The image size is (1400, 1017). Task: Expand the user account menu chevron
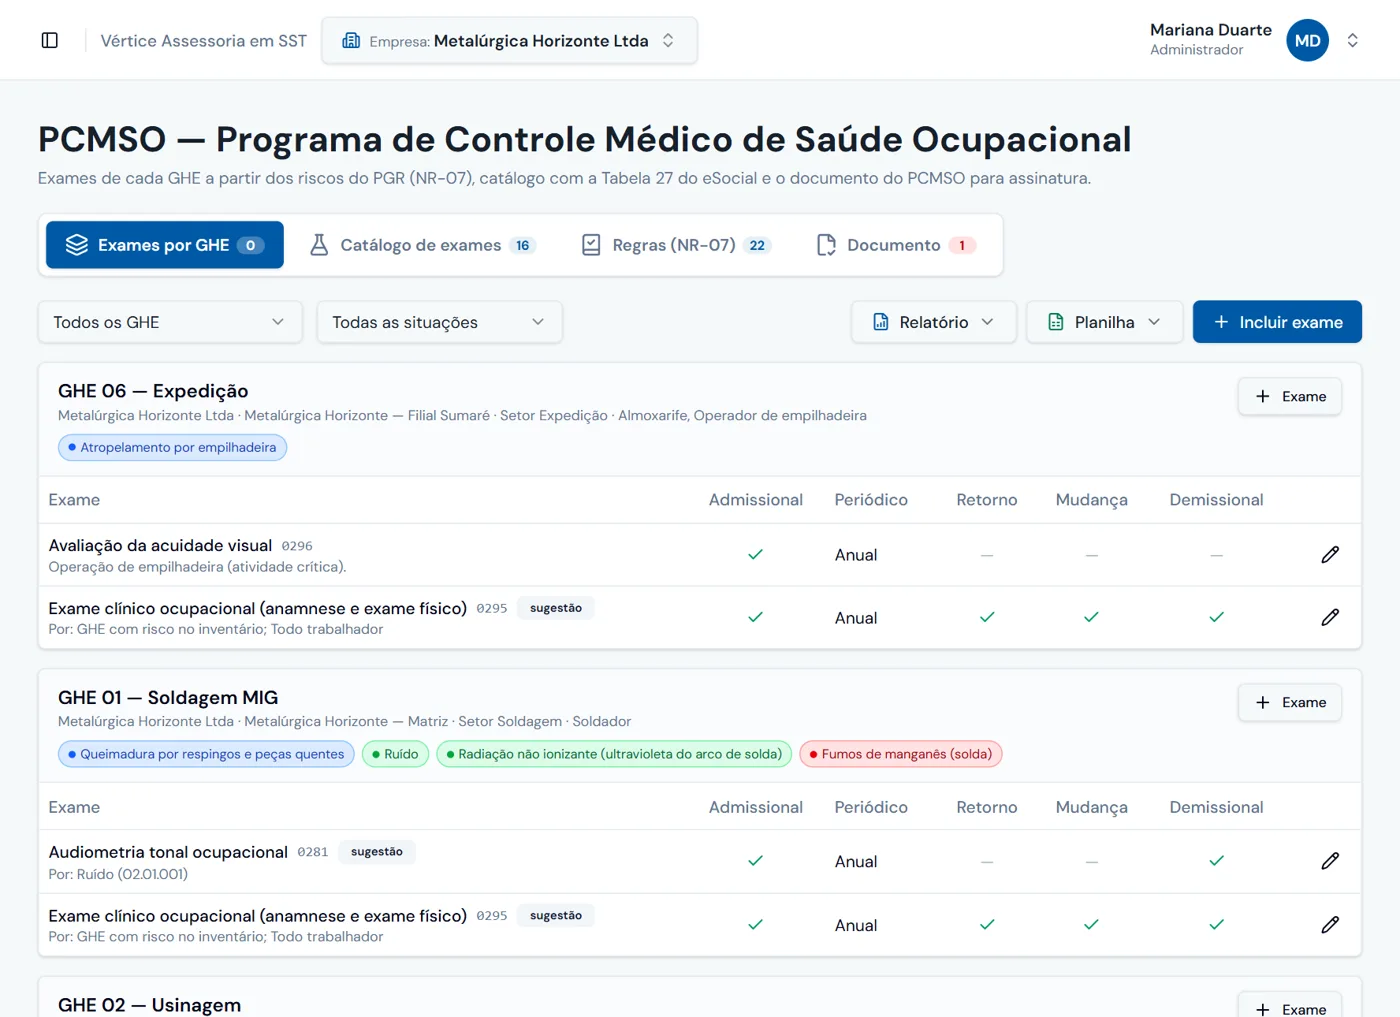click(1353, 41)
